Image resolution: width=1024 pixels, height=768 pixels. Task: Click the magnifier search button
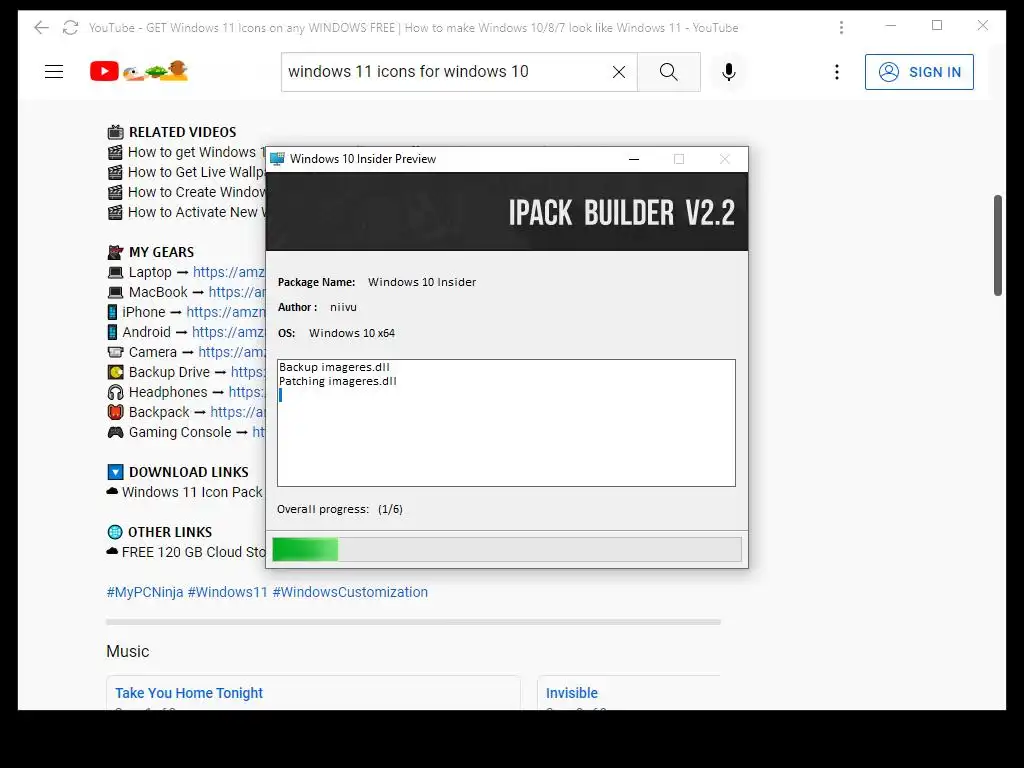point(669,72)
